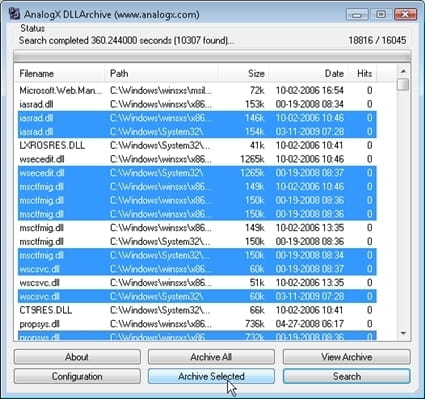Click the vertical scrollbar thumb
Viewport: 425px width, 399px height.
tap(403, 84)
